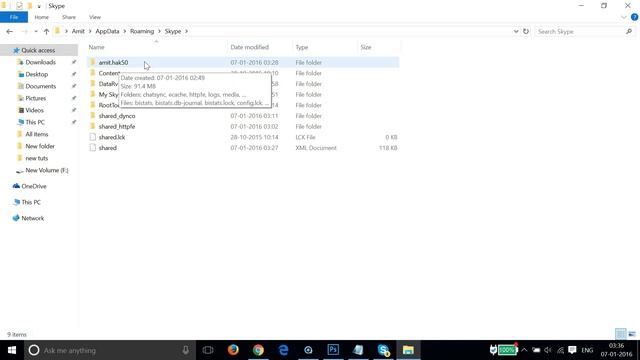Go back using the Back arrow
Screen dimensions: 640x360
tap(9, 31)
